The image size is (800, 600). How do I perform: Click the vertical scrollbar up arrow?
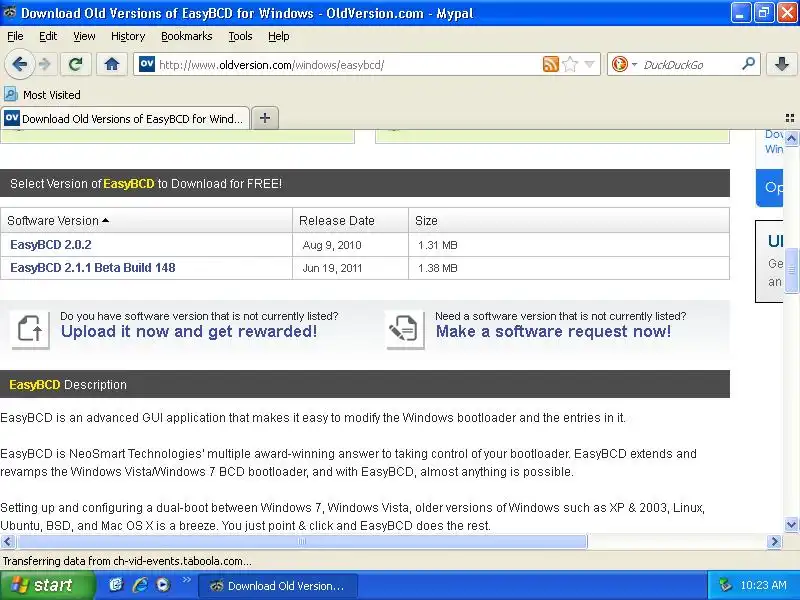coord(791,138)
